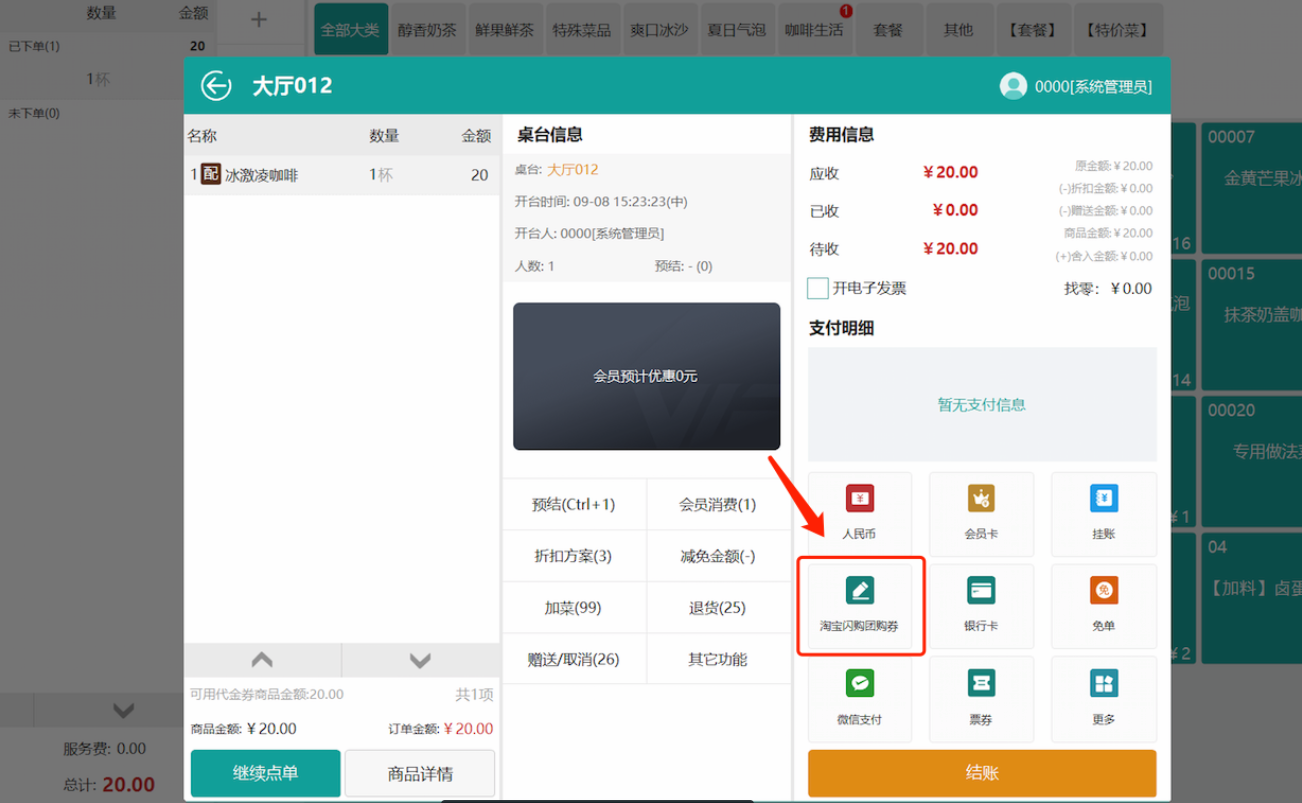Open 其他 category tab
Screen dimensions: 1302x803
pyautogui.click(x=958, y=30)
